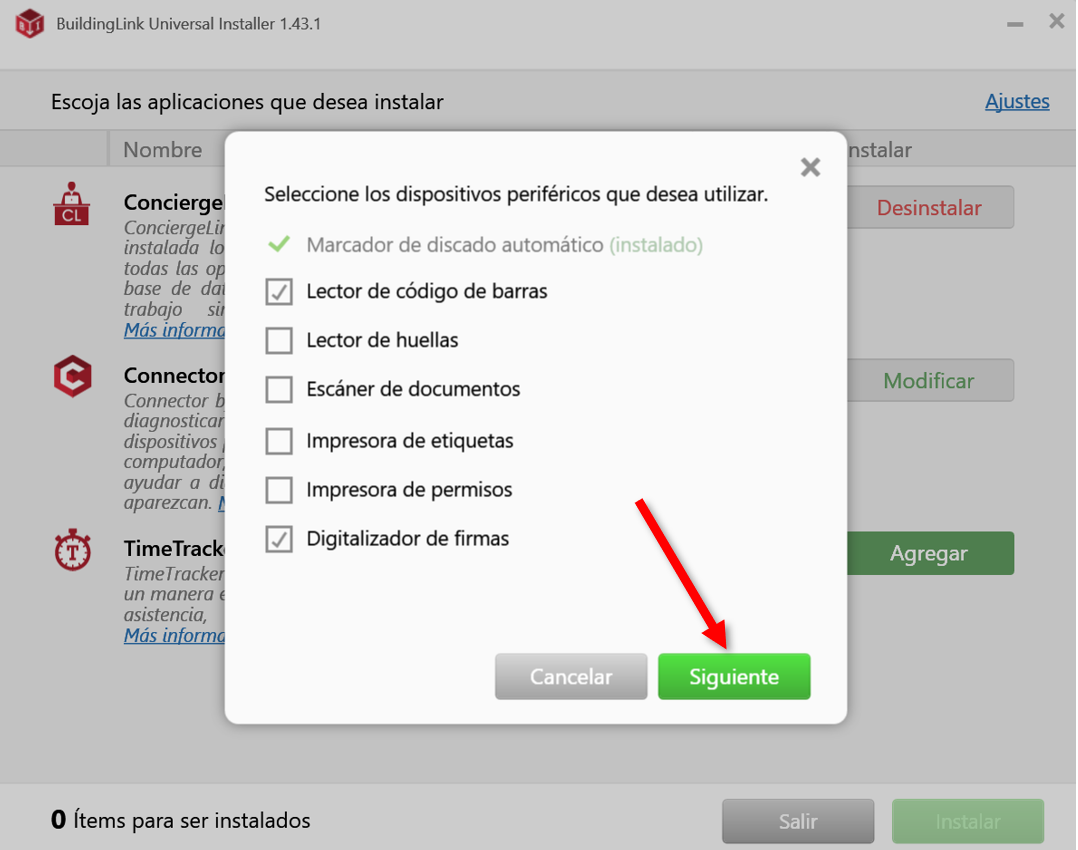The width and height of the screenshot is (1078, 850).
Task: Click the BuildingLink installer logo icon
Action: point(30,23)
